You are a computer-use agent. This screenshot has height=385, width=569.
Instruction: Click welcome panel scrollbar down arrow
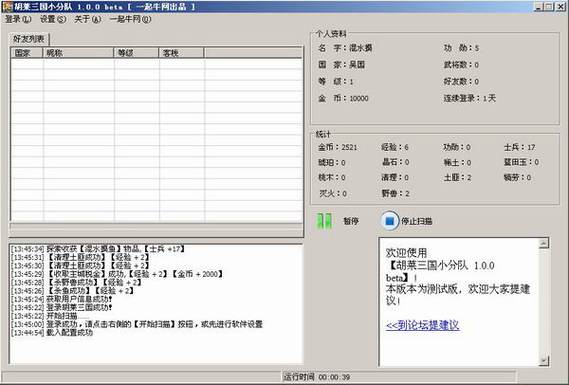point(544,360)
